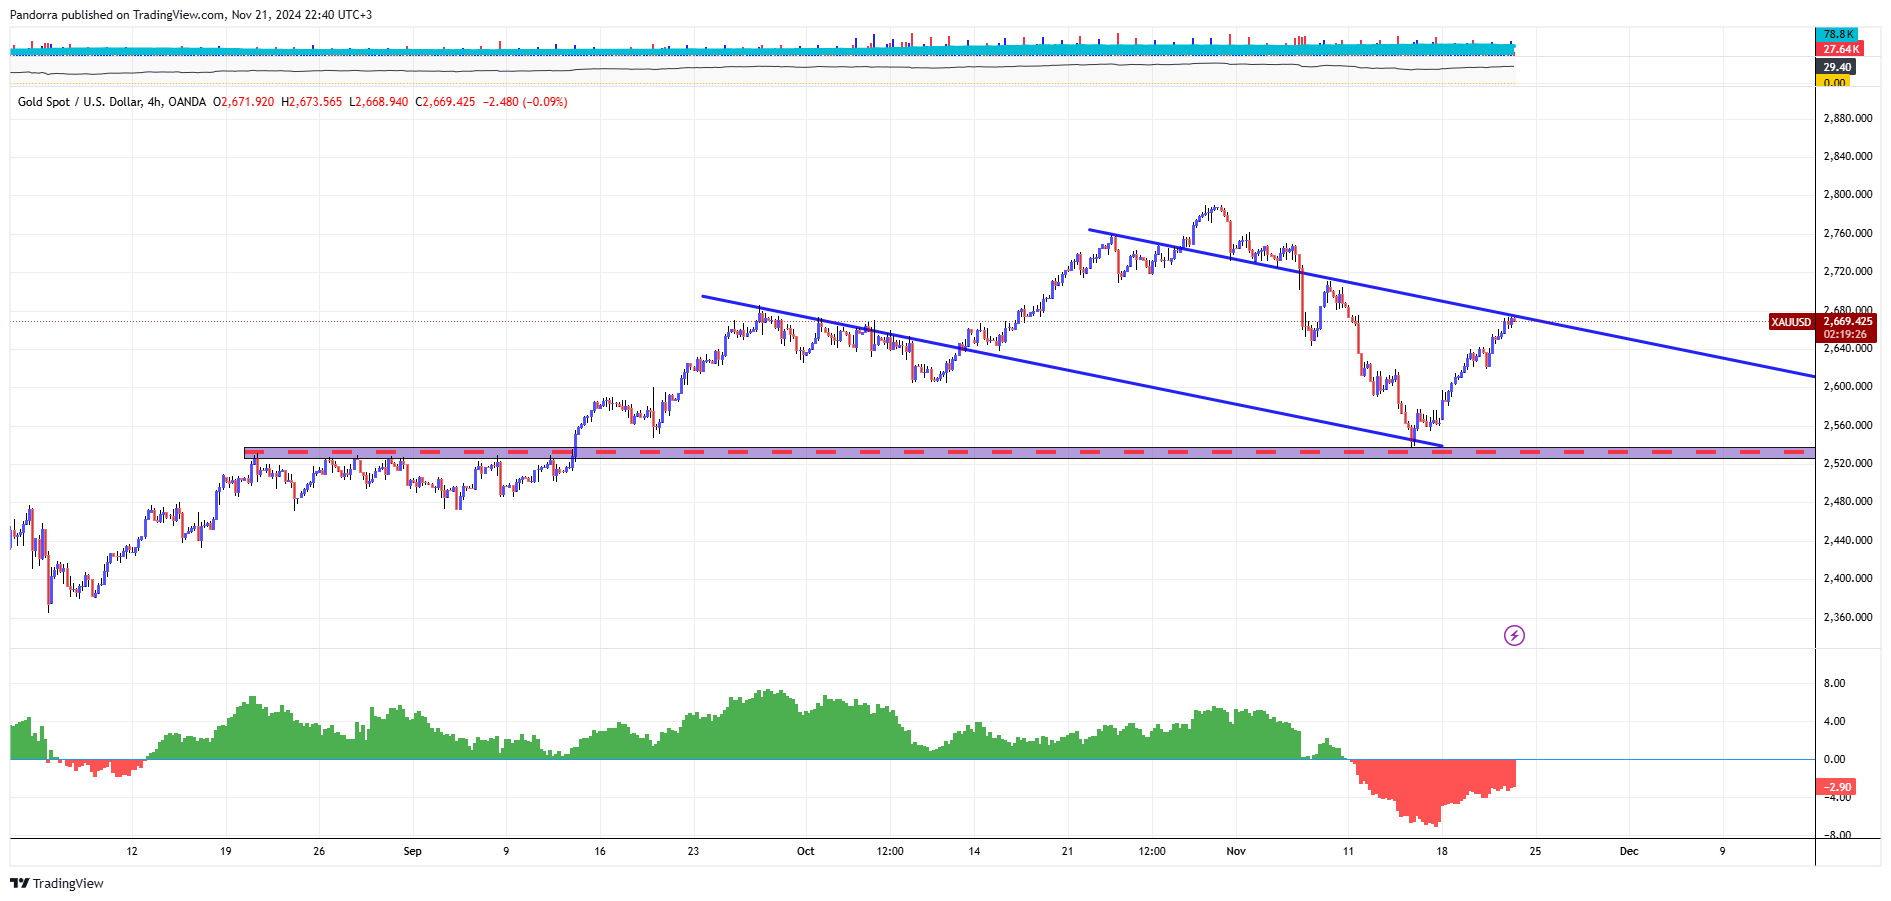Select the purple support zone rectangle
This screenshot has width=1891, height=901.
click(1029, 453)
